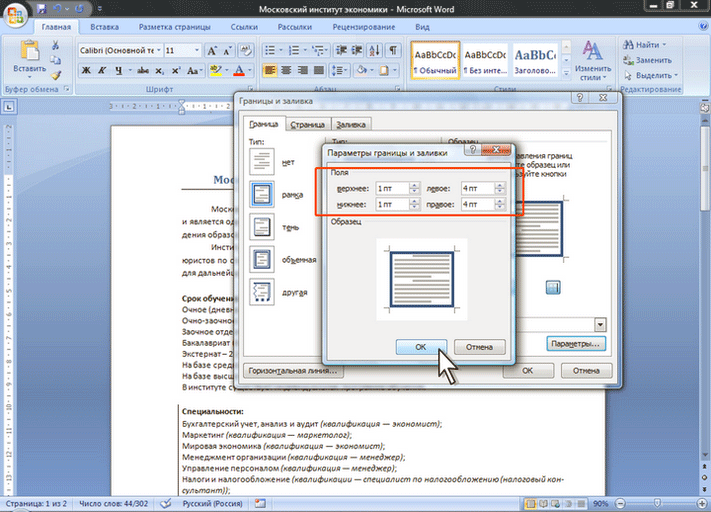The width and height of the screenshot is (711, 512).
Task: Click the Save icon in quick access toolbar
Action: pyautogui.click(x=41, y=8)
